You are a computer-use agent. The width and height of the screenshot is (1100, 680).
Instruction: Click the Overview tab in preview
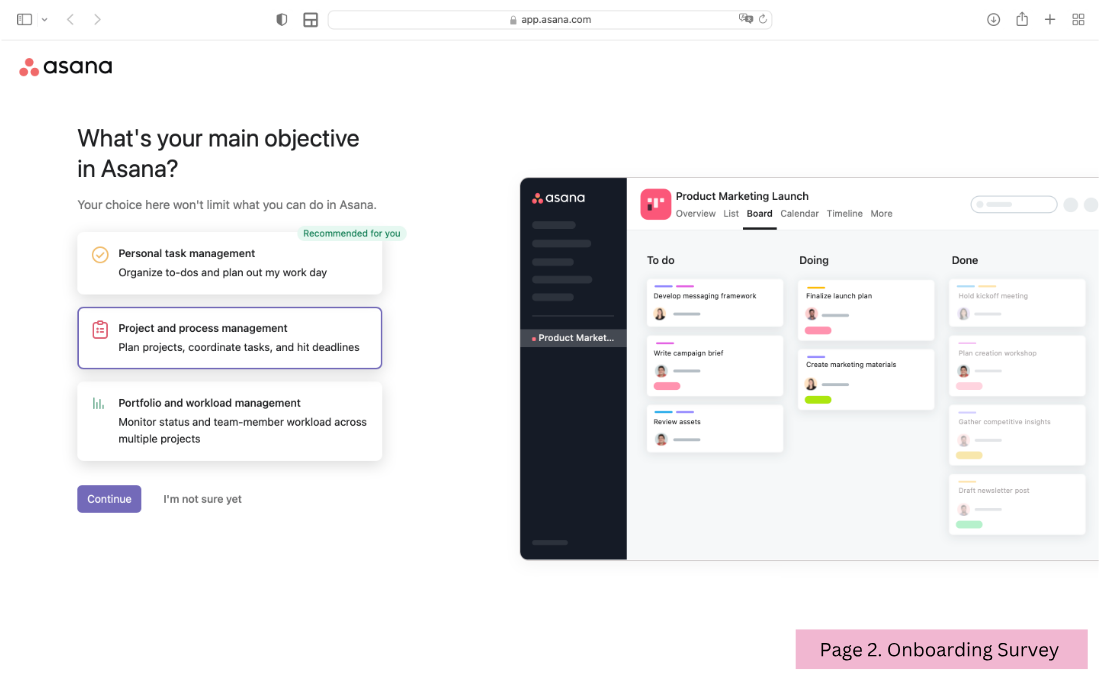[695, 213]
